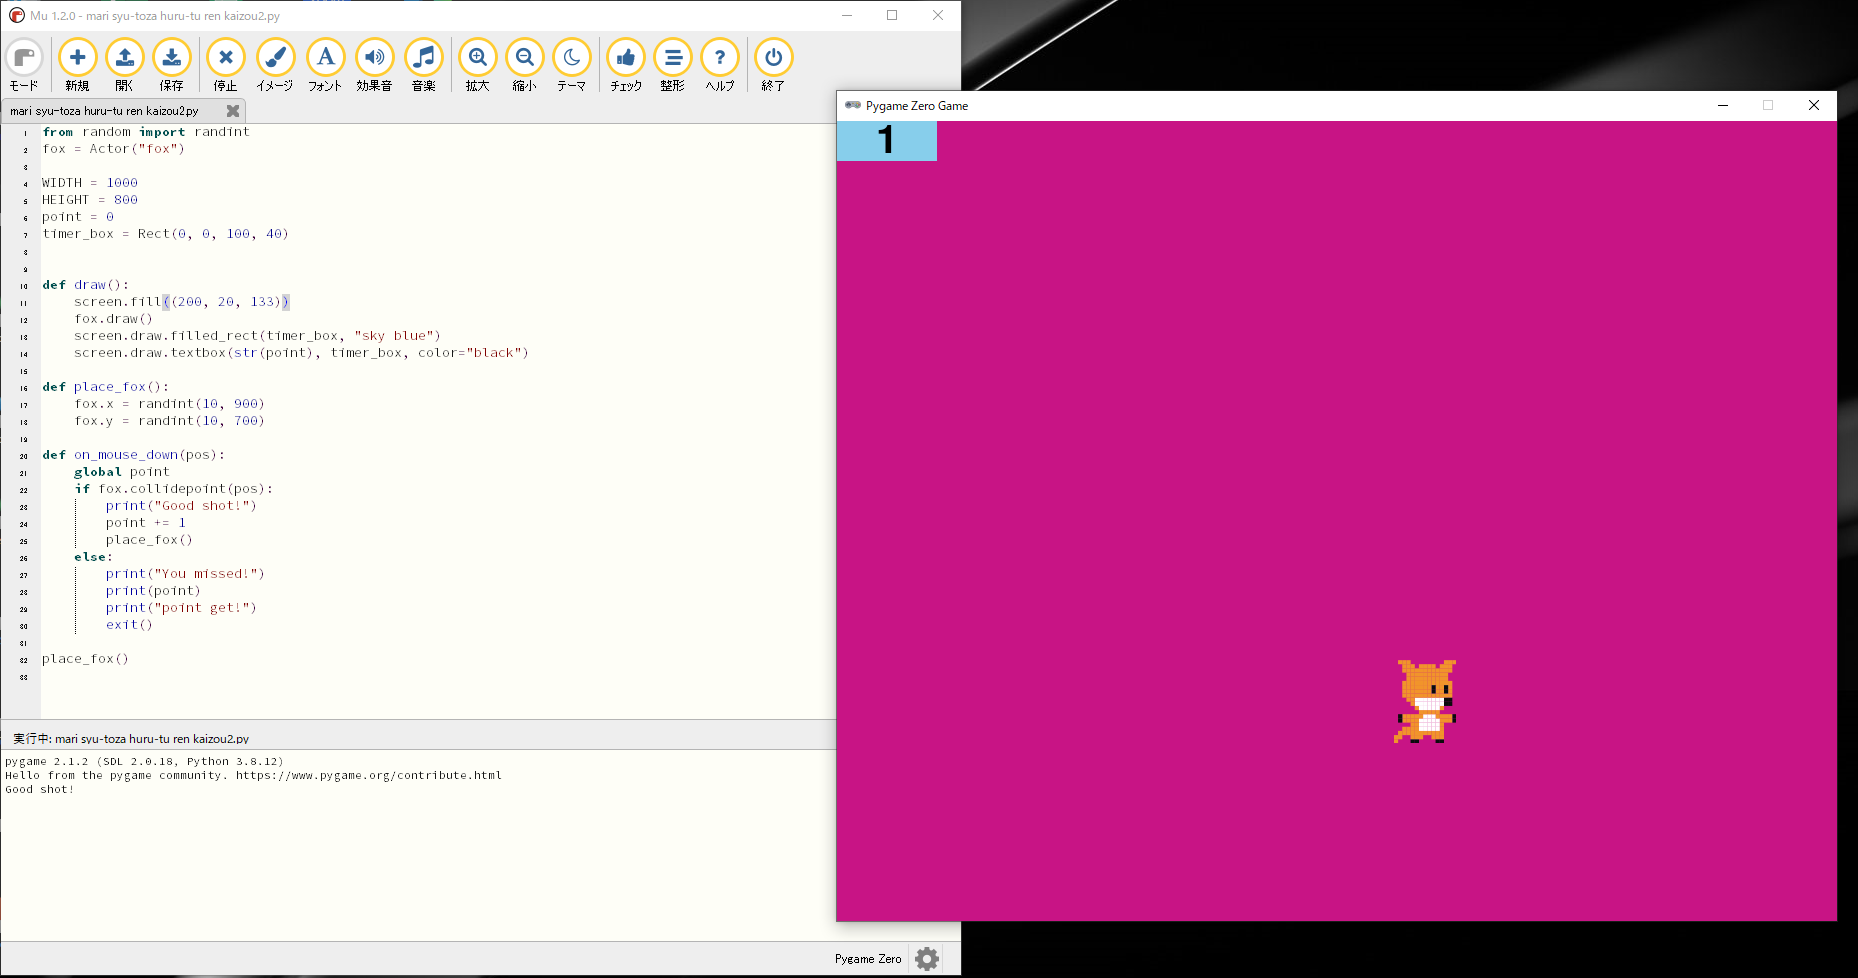The height and width of the screenshot is (978, 1858).
Task: Place cursor on 'def draw():' line
Action: 86,285
